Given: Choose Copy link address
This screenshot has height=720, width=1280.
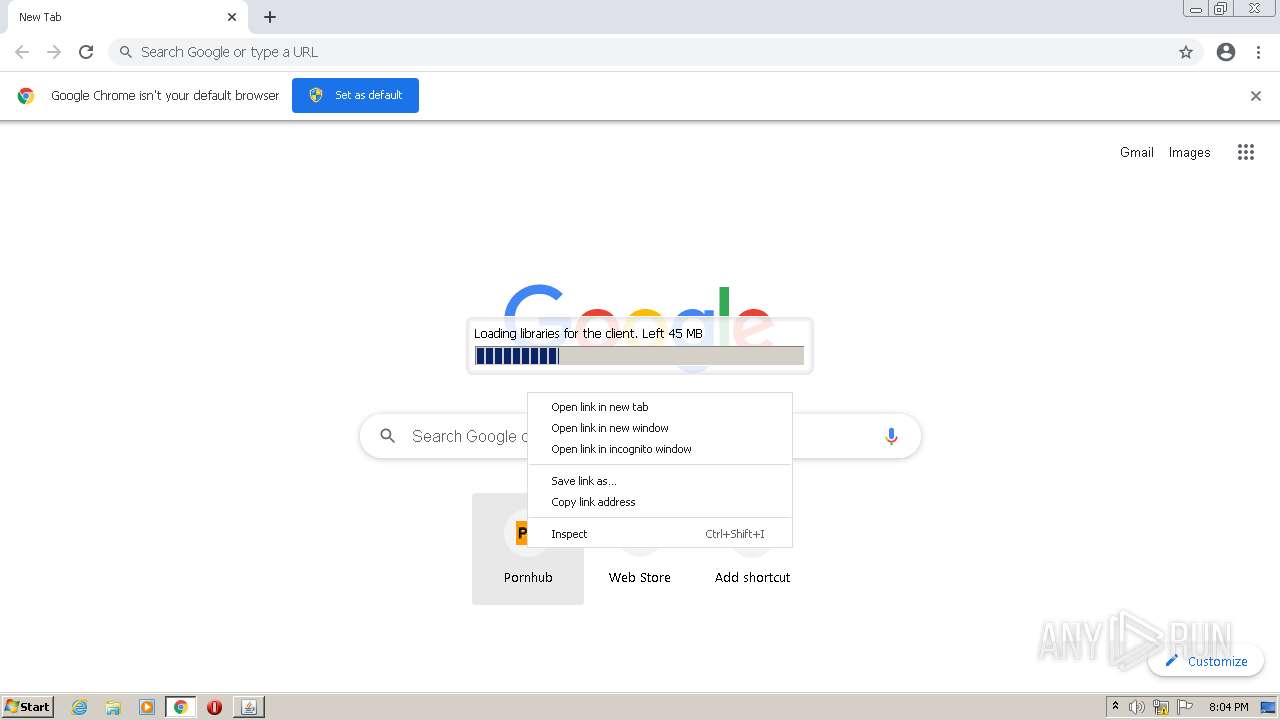Looking at the screenshot, I should (x=660, y=502).
